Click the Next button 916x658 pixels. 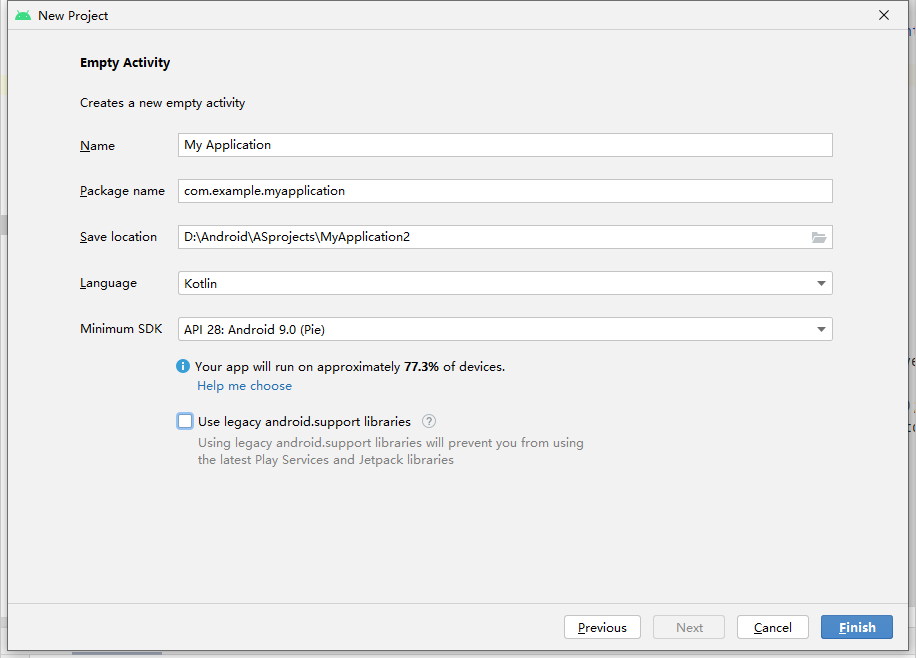pyautogui.click(x=689, y=627)
